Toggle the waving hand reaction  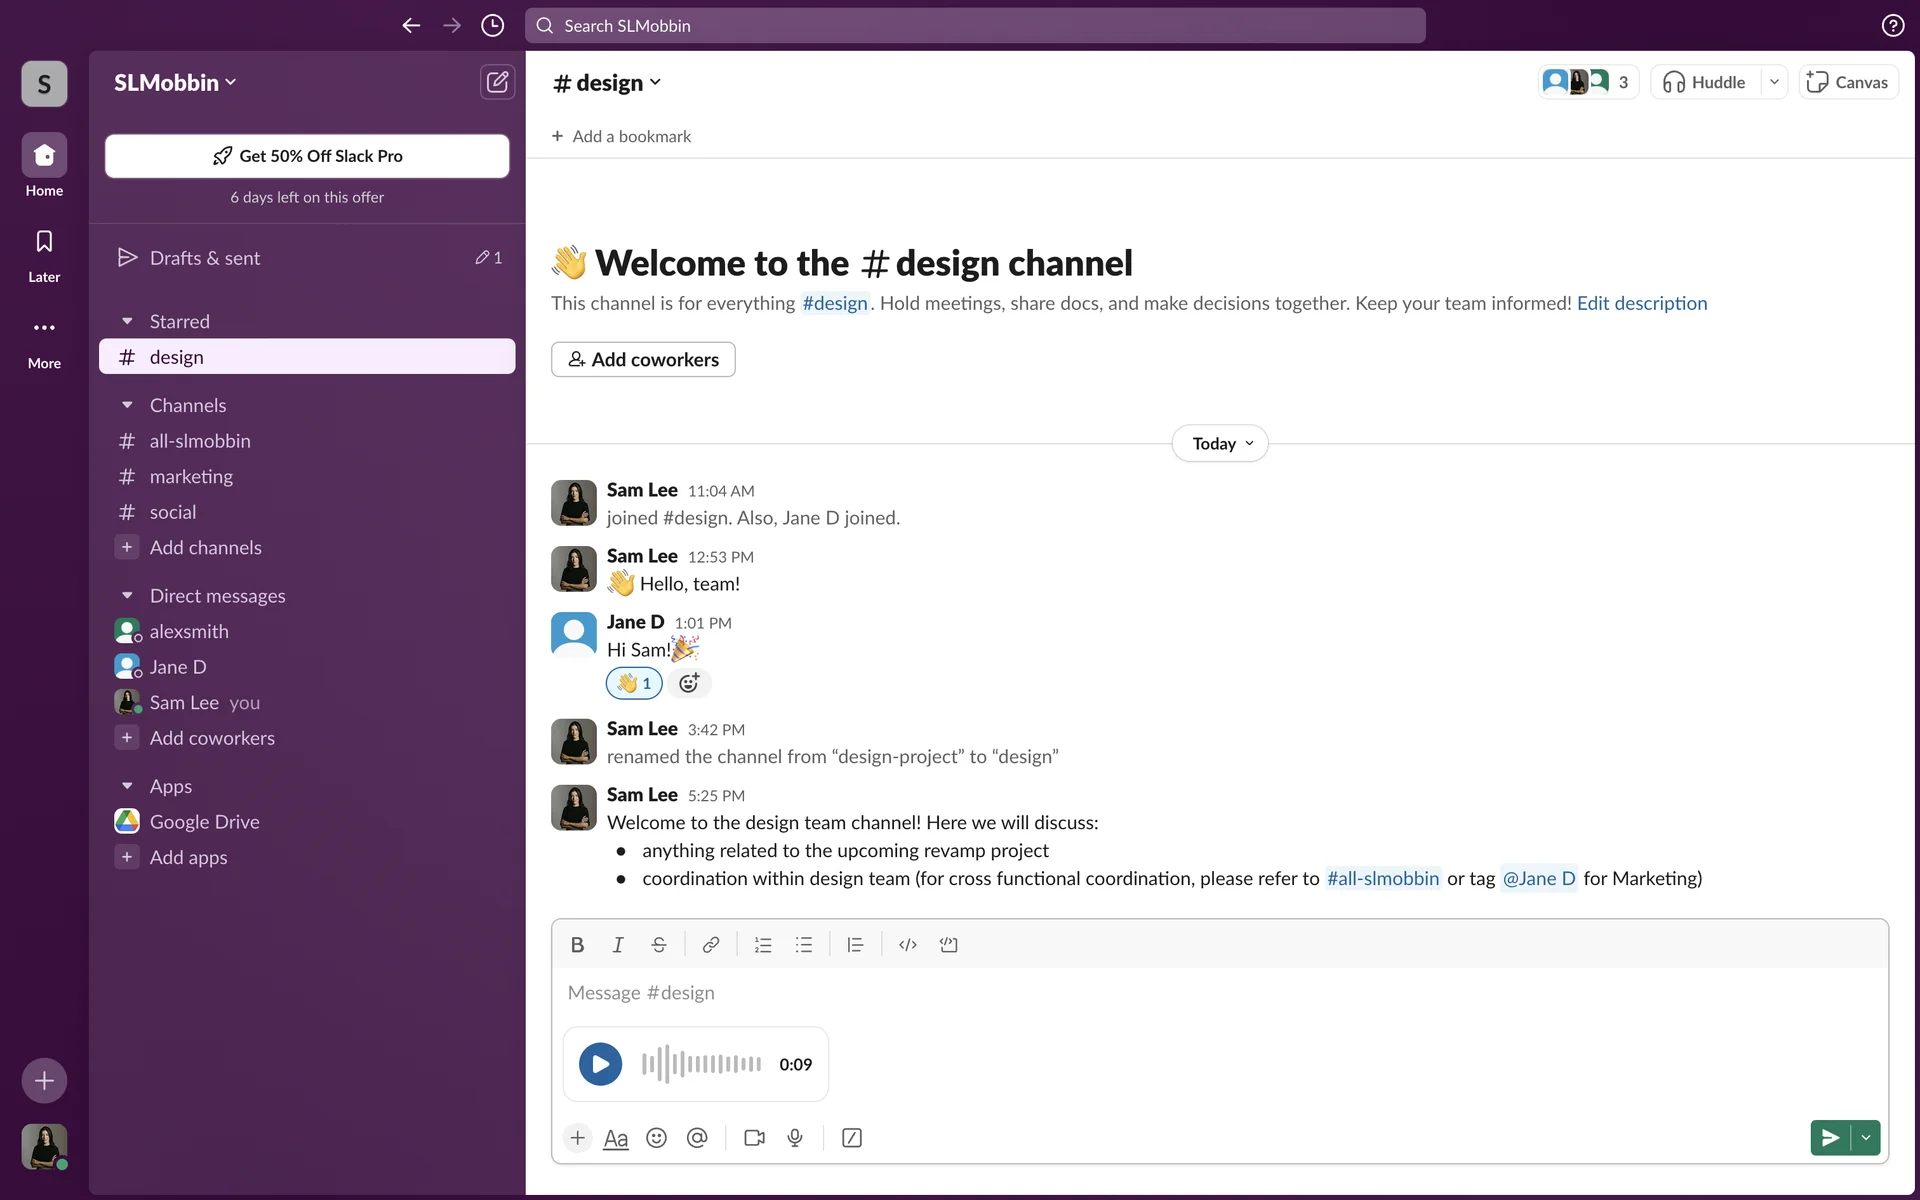pos(634,683)
